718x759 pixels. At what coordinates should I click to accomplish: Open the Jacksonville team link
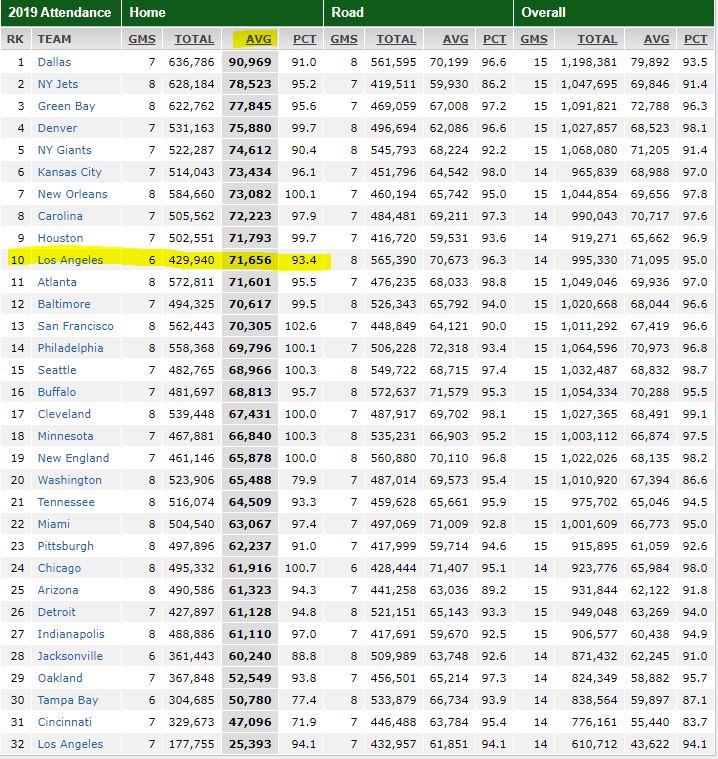click(x=70, y=656)
